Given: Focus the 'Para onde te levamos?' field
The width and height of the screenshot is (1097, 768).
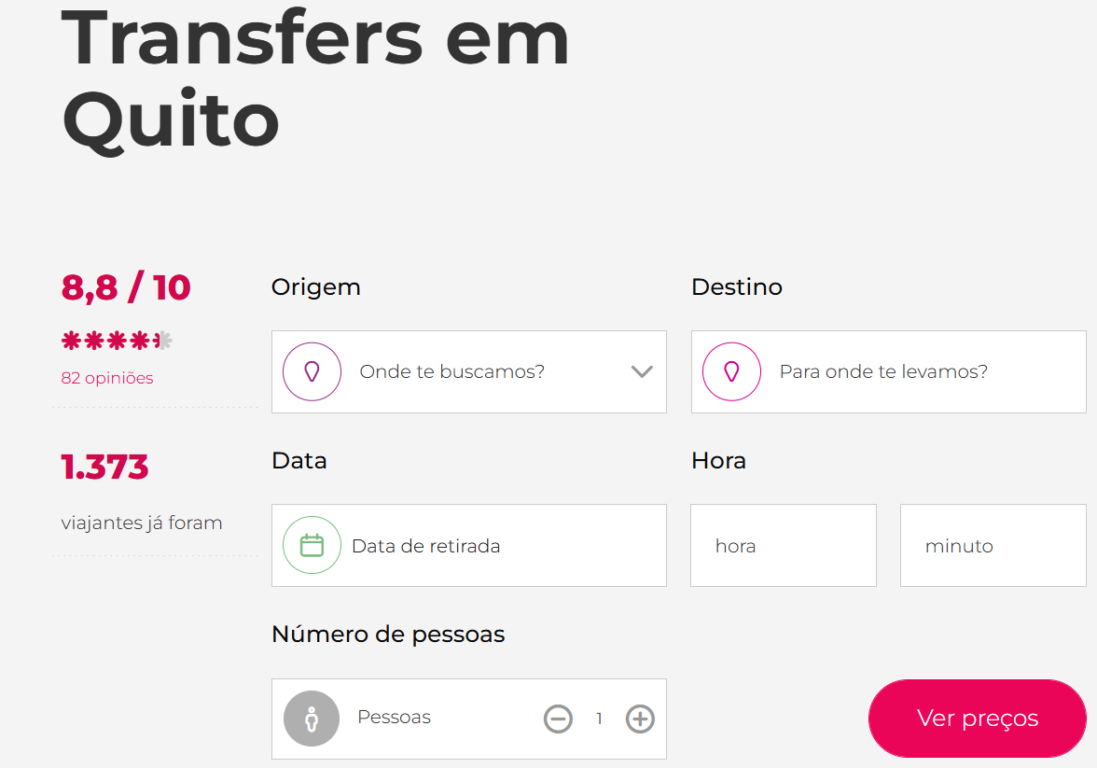Looking at the screenshot, I should [883, 372].
